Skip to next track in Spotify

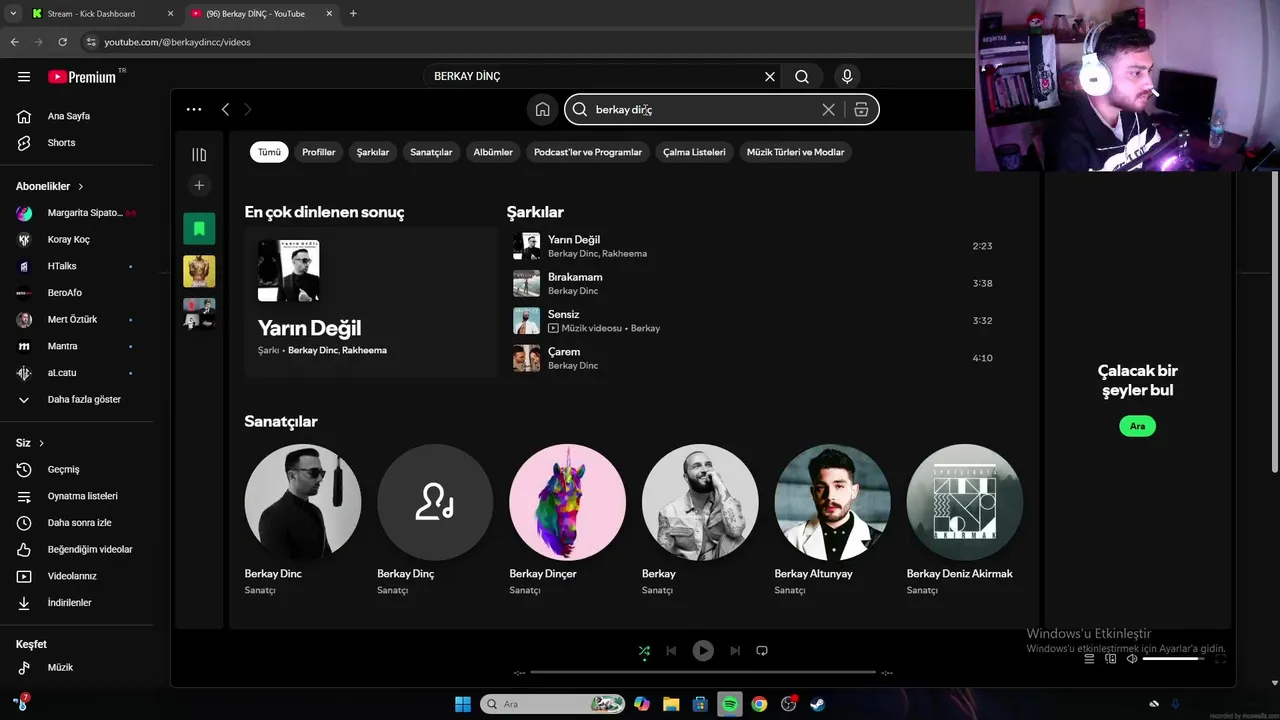click(735, 650)
